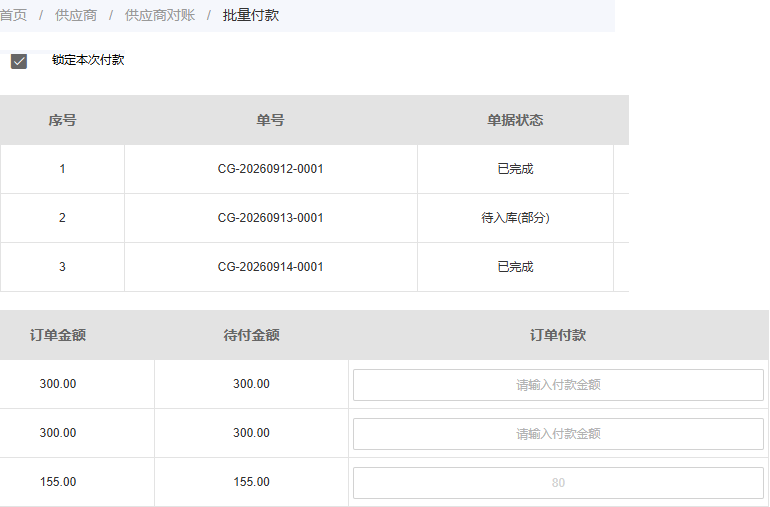Click pending amount 155.00 cell
The width and height of the screenshot is (770, 507).
[x=251, y=482]
